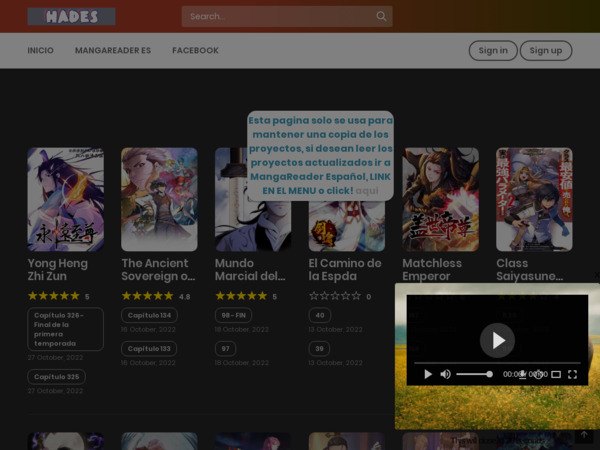
Task: Click the five-star rating of Yong Heng Zhi Zun
Action: coord(54,296)
